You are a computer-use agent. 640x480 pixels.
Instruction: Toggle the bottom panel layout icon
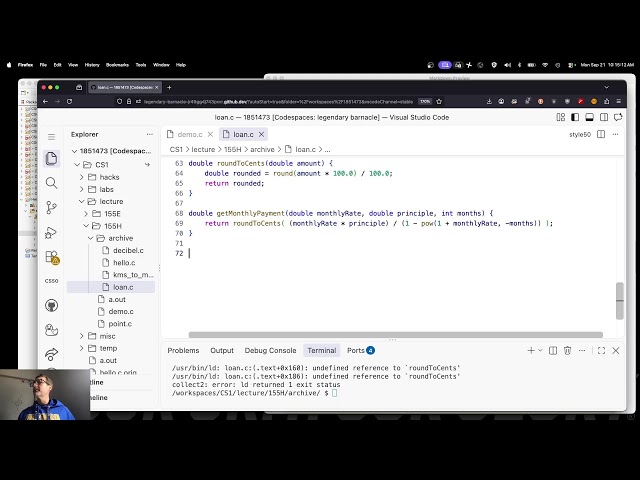pyautogui.click(x=589, y=118)
